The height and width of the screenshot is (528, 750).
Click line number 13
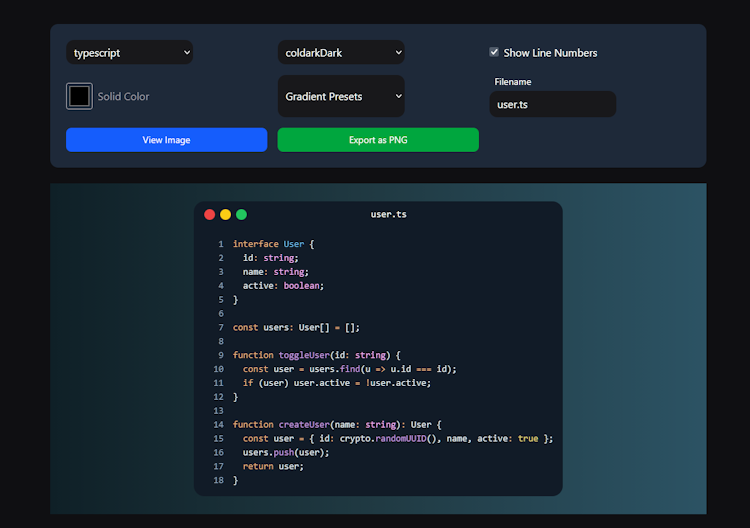[x=218, y=410]
